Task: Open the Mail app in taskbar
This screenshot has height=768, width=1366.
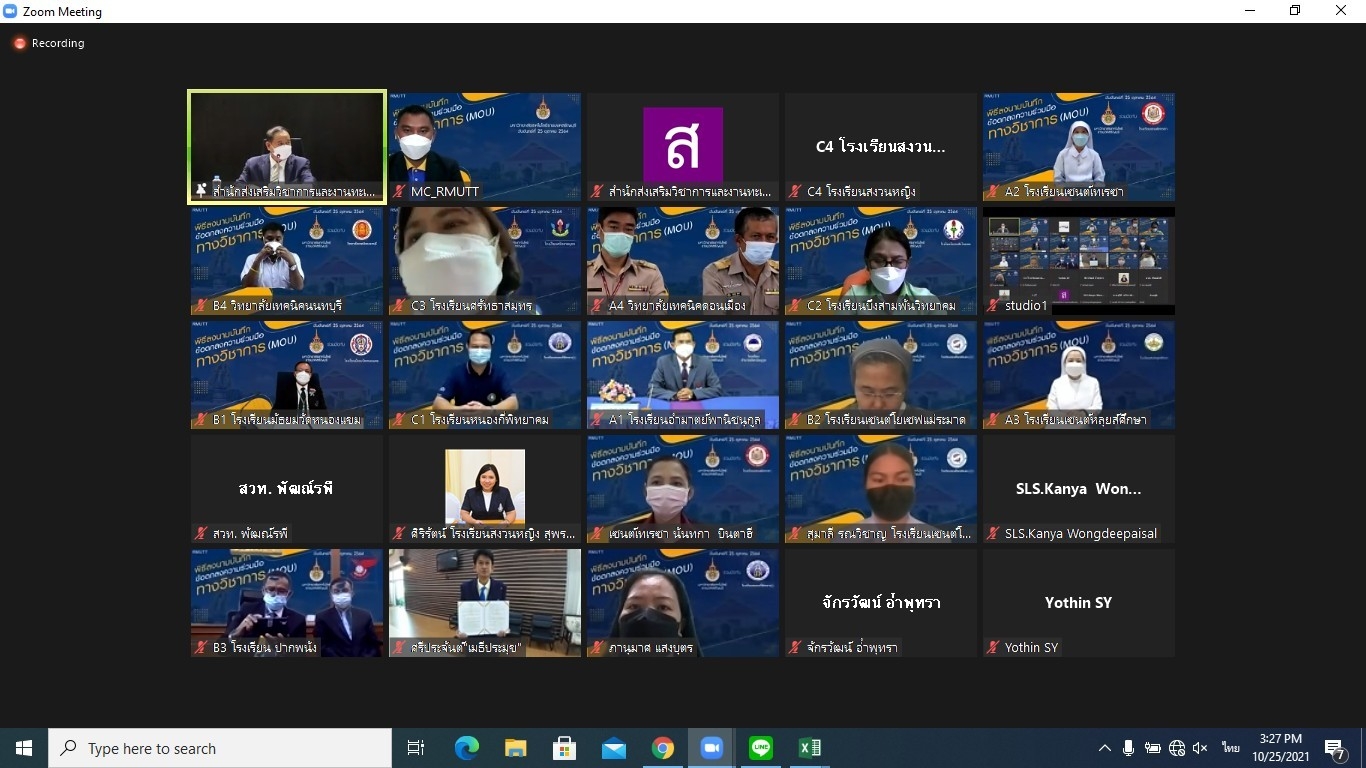Action: pyautogui.click(x=613, y=748)
